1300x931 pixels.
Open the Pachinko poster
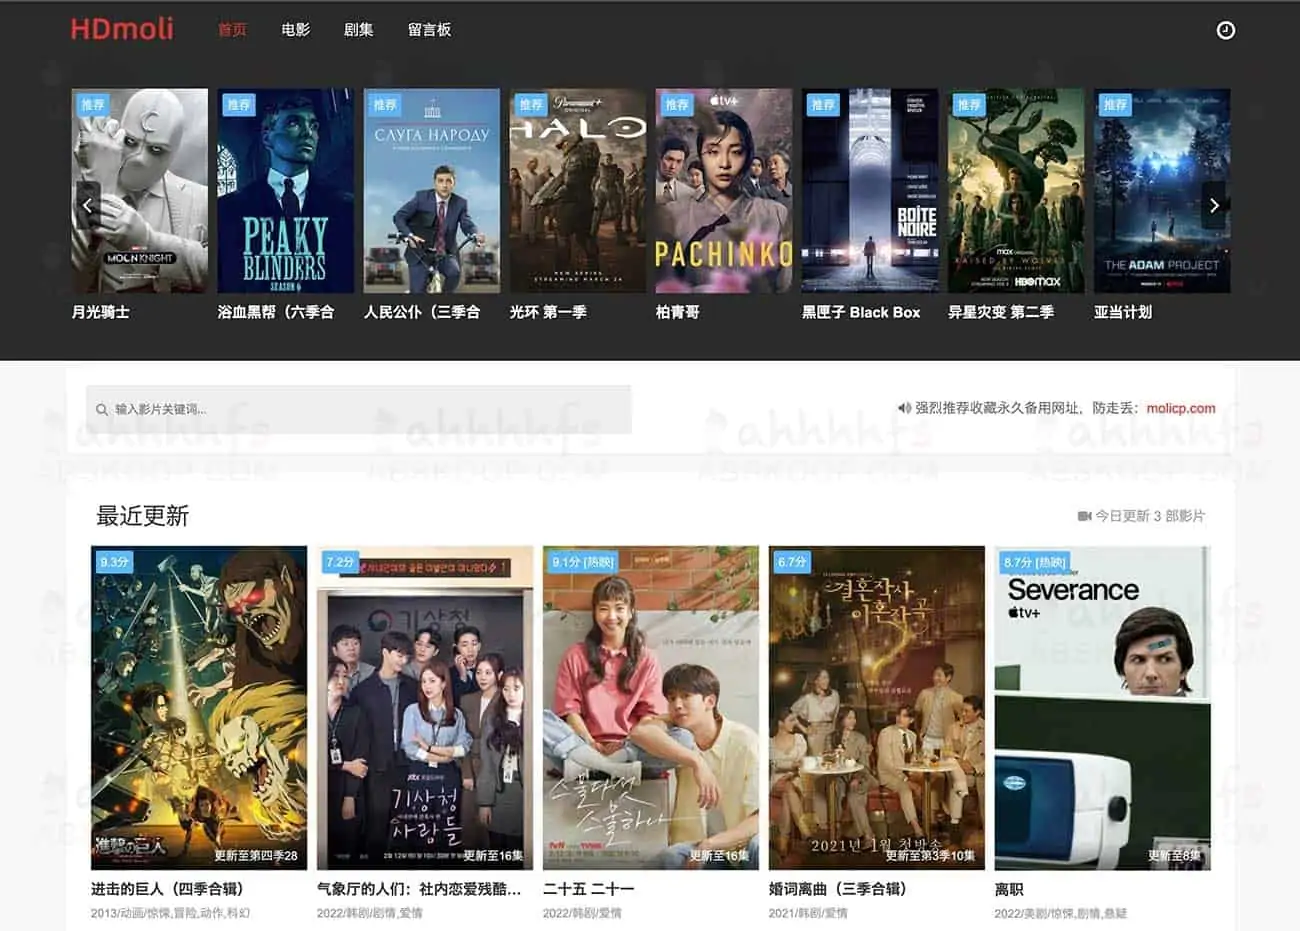pyautogui.click(x=724, y=191)
